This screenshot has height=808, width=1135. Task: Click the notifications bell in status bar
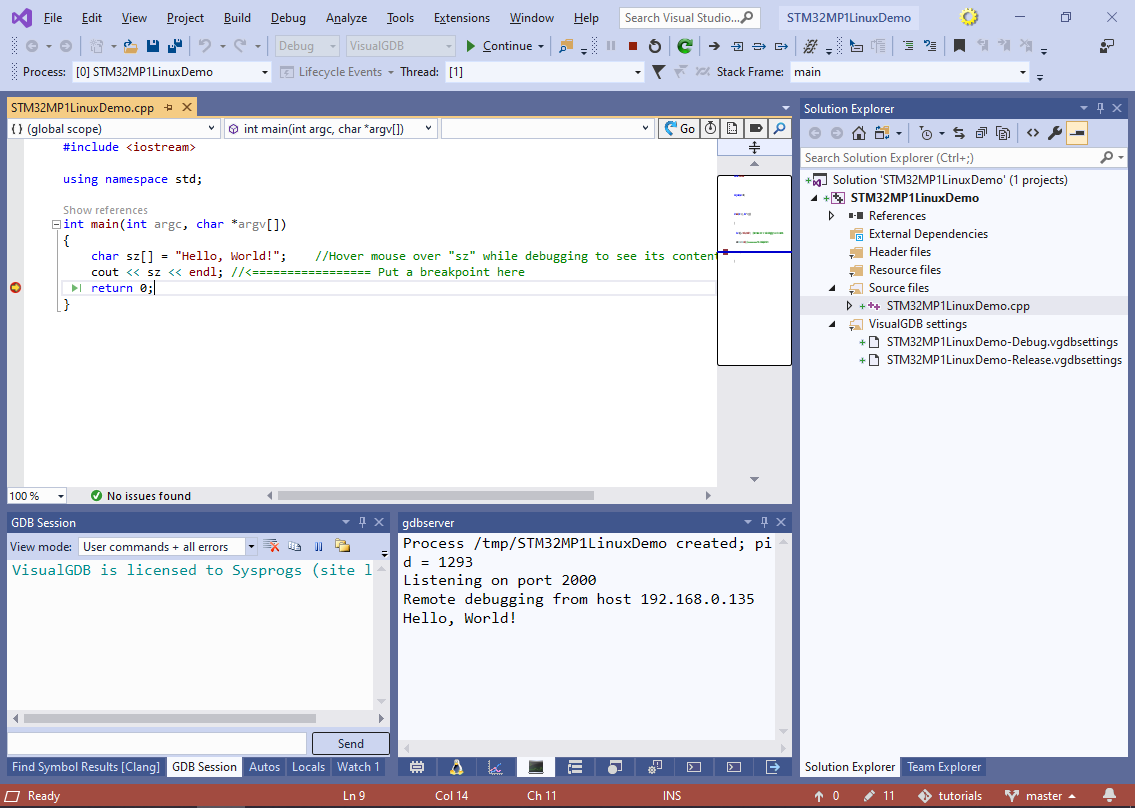coord(1109,796)
